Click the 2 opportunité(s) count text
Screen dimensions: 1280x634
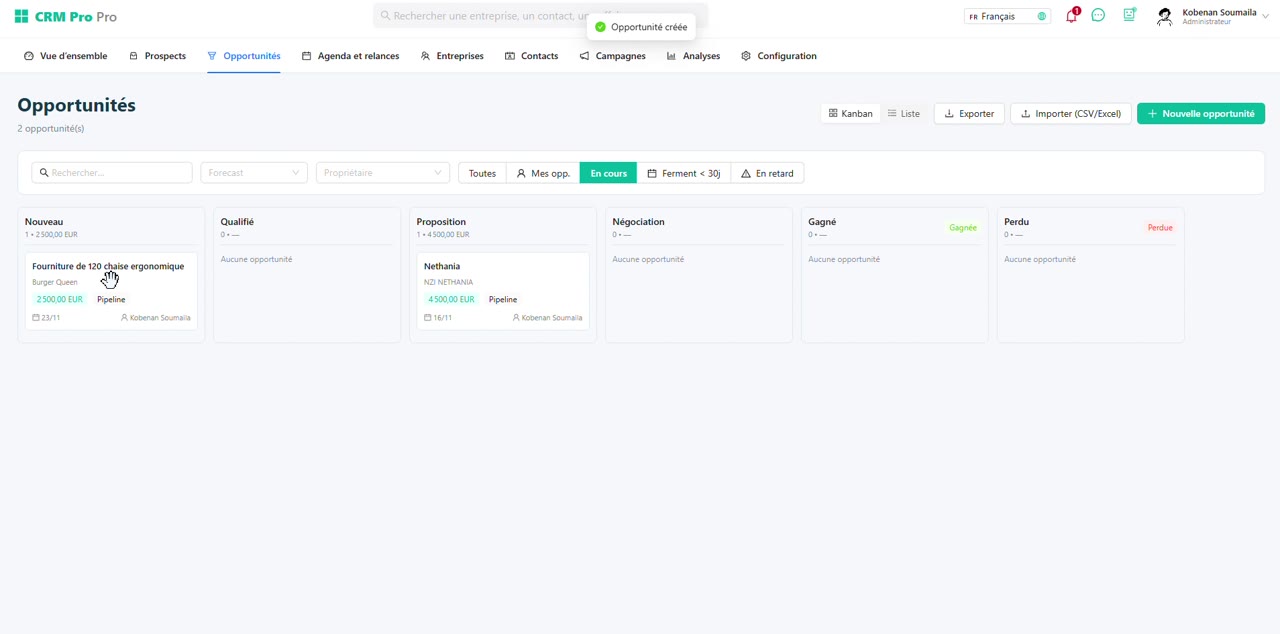[x=51, y=129]
